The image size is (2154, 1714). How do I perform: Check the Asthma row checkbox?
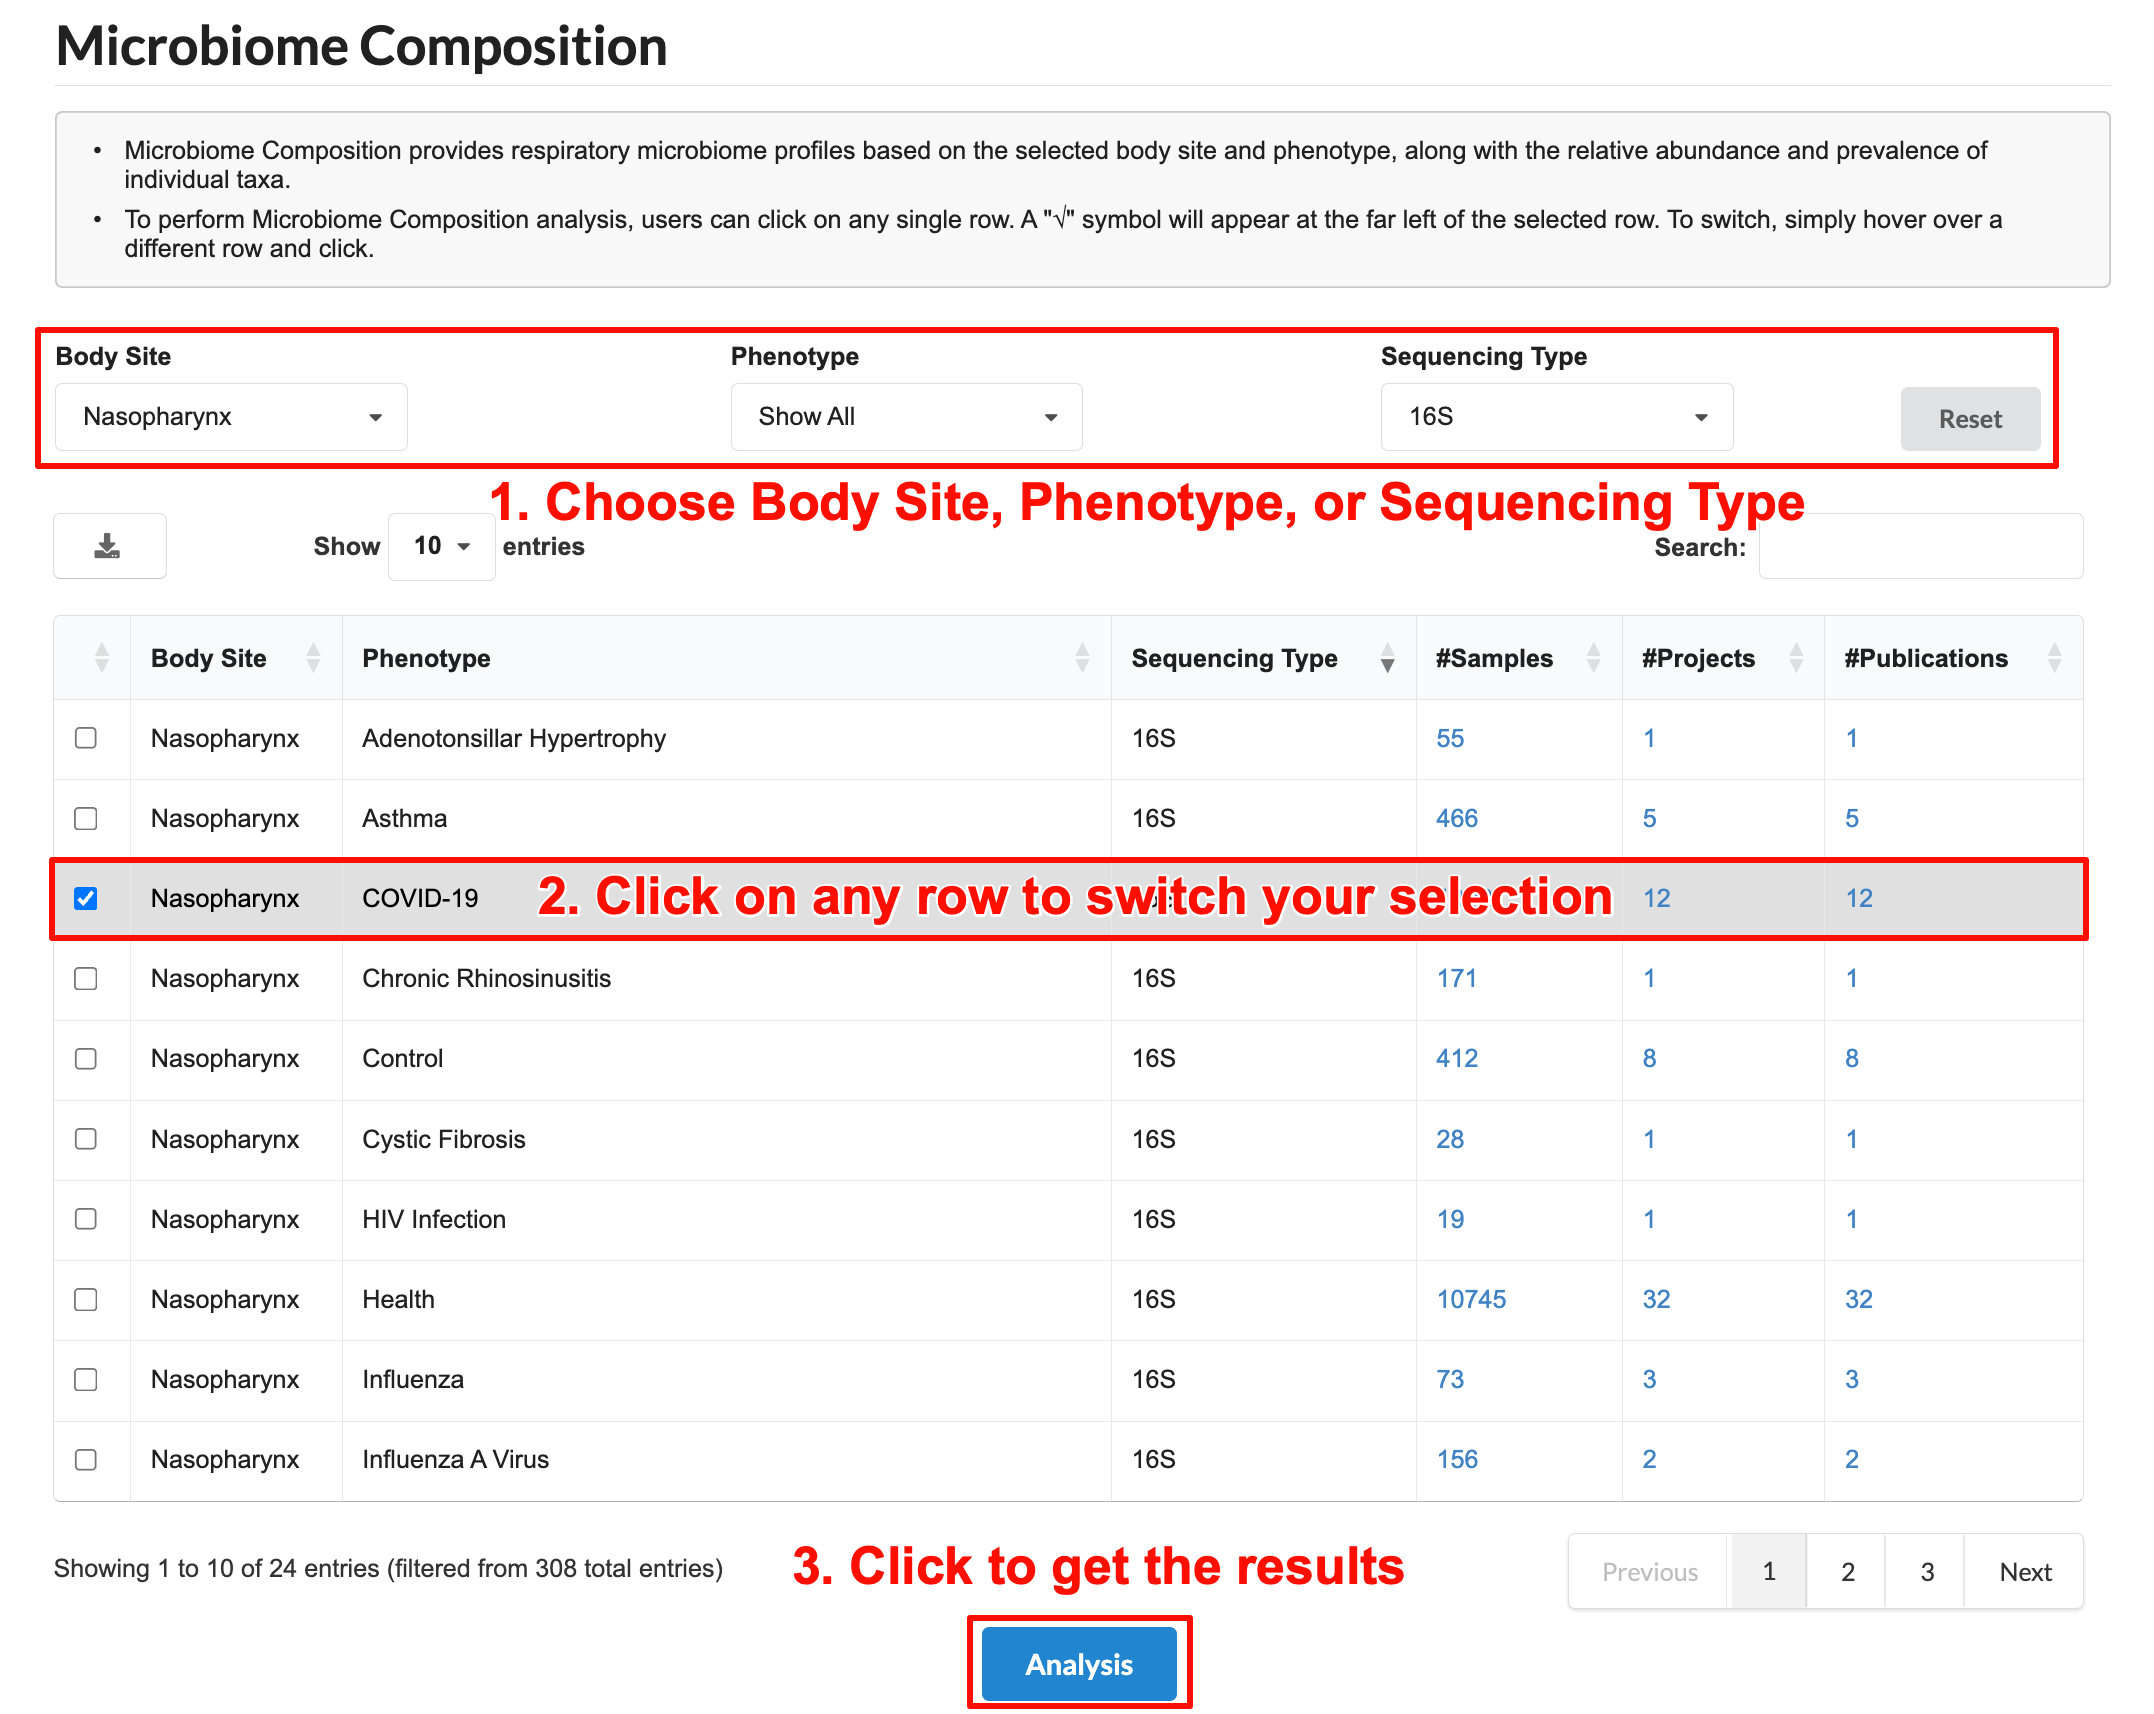[86, 818]
